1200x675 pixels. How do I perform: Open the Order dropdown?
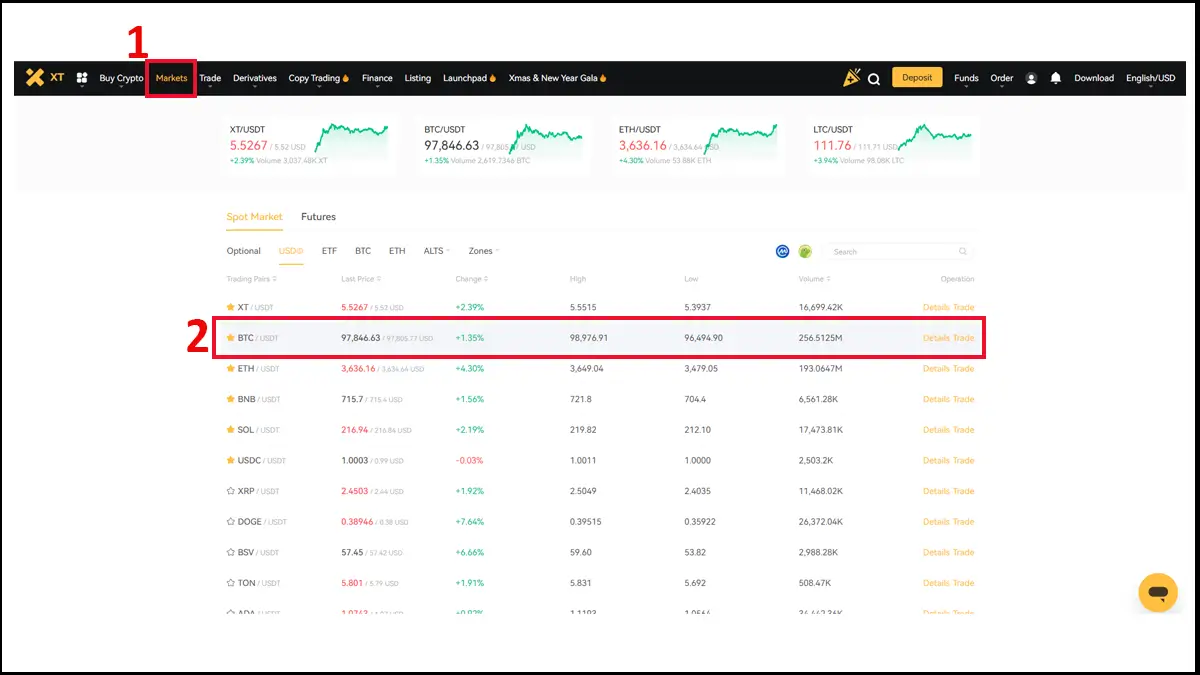tap(1002, 78)
